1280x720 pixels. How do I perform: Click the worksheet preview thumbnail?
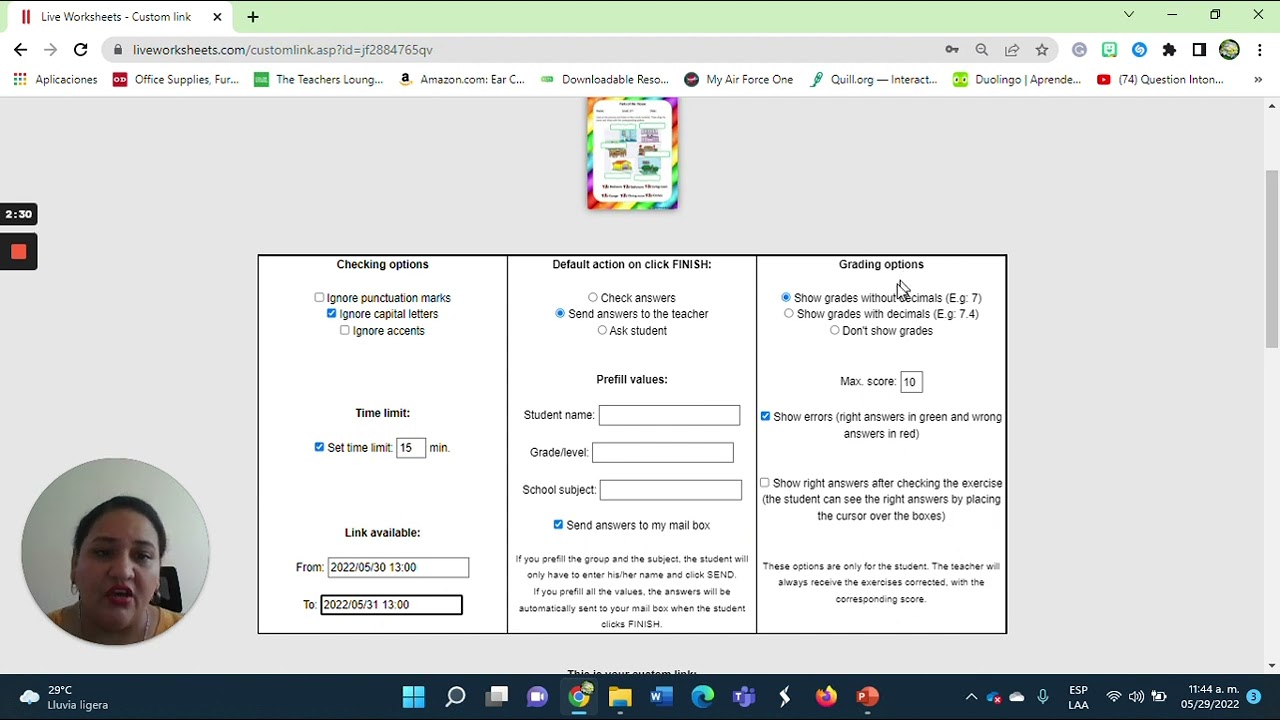click(x=632, y=153)
